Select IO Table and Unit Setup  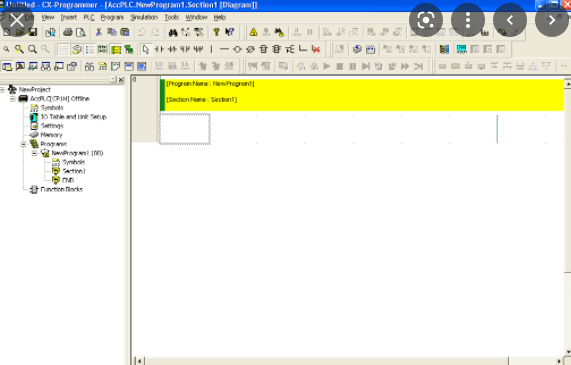point(73,117)
